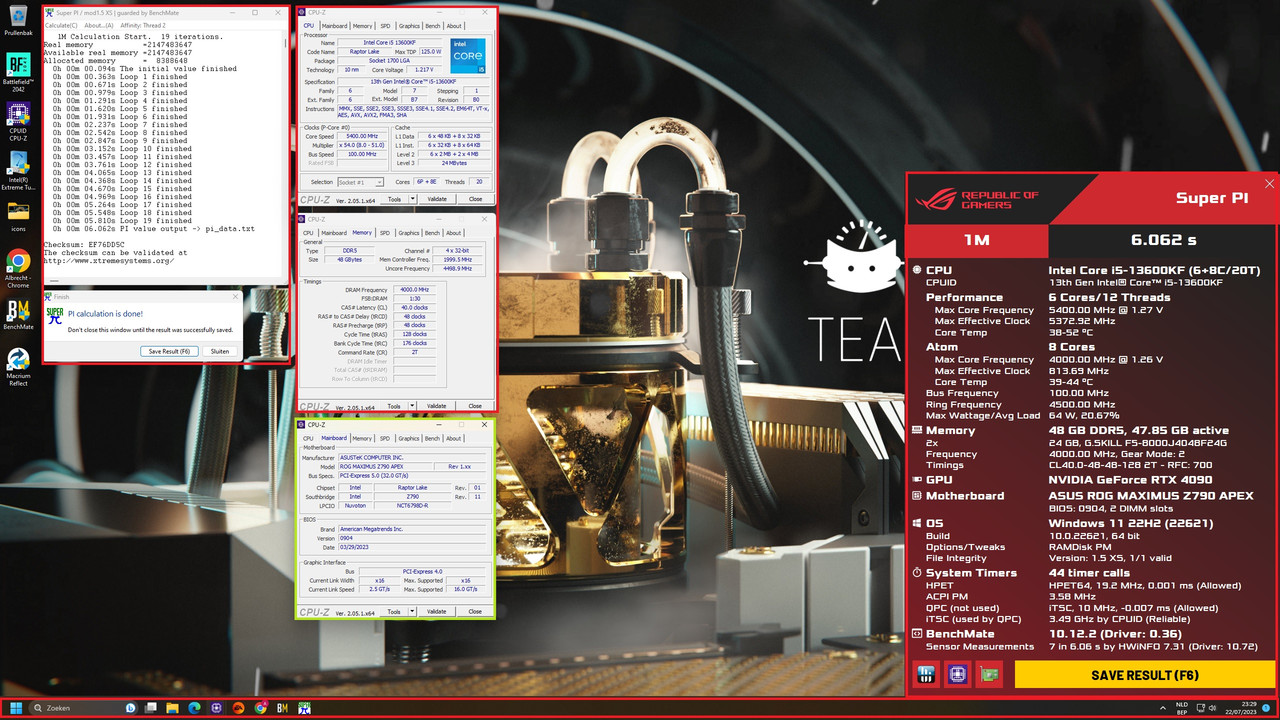Click Sluiten button in Finish dialog

point(219,351)
